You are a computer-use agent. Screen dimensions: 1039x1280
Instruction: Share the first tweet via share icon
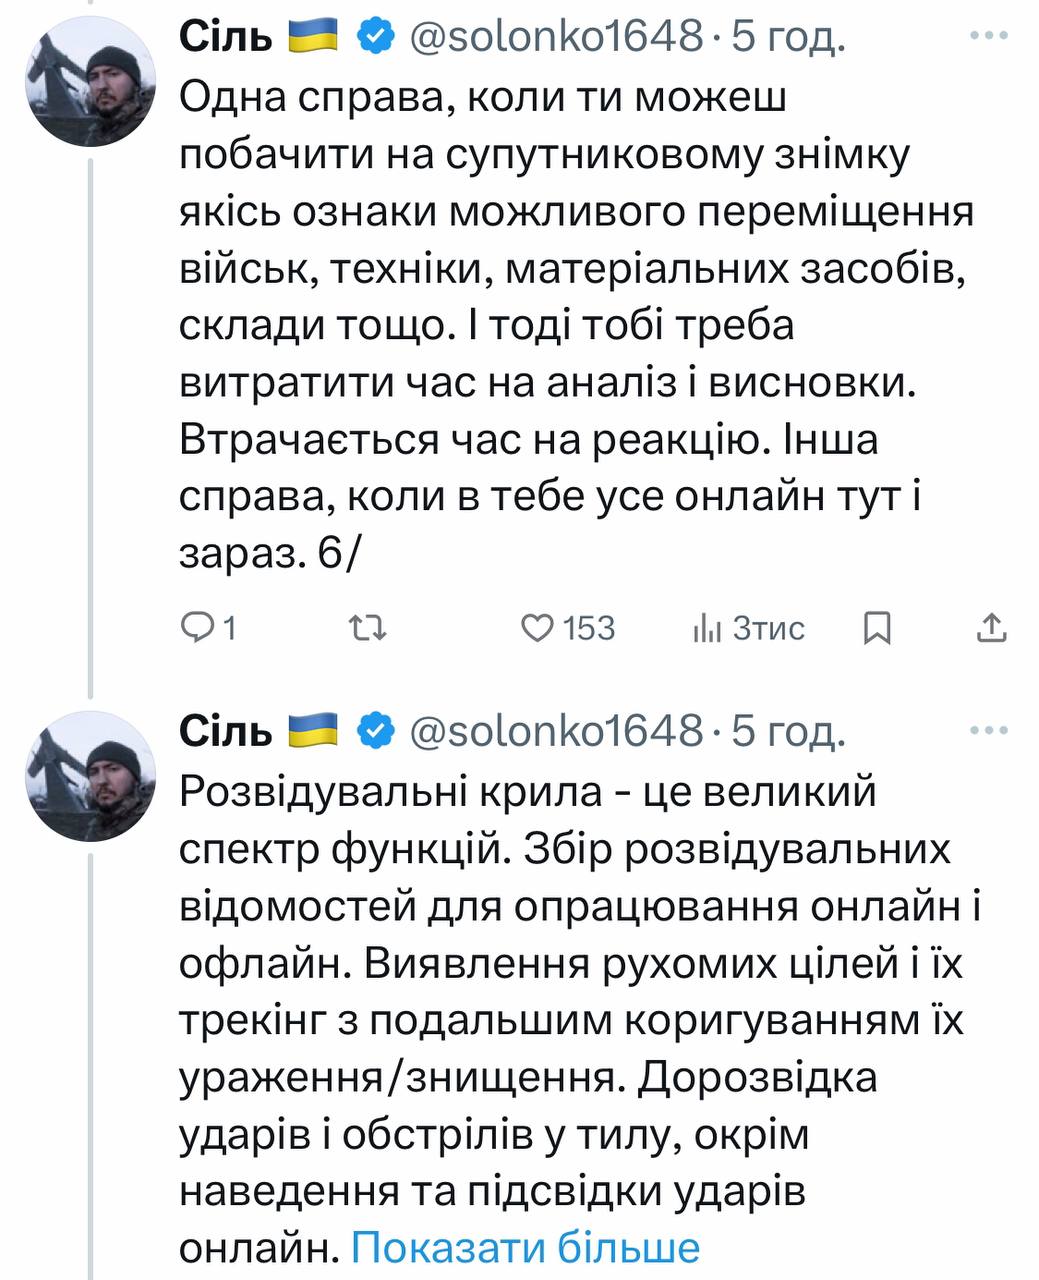pyautogui.click(x=990, y=628)
